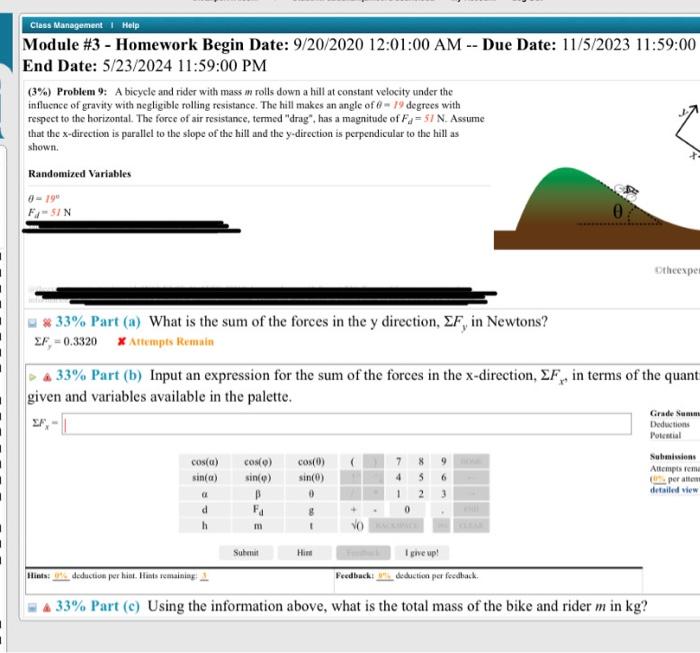Insert the Fd variable key
Screen dimensions: 700x653
[x=258, y=510]
